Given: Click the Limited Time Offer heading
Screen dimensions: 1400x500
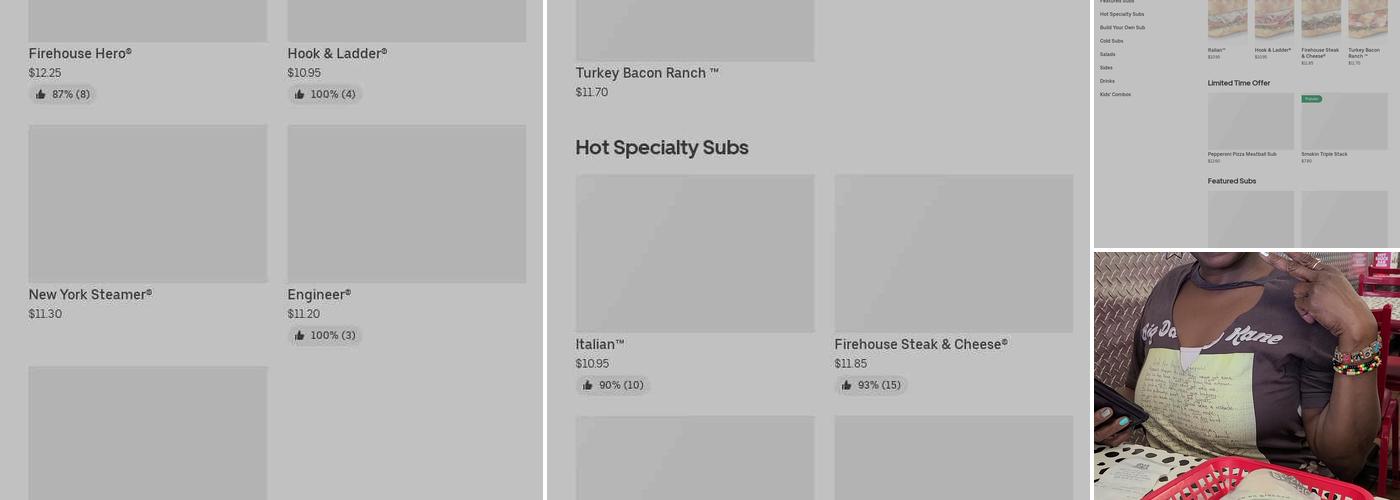Looking at the screenshot, I should [x=1239, y=83].
